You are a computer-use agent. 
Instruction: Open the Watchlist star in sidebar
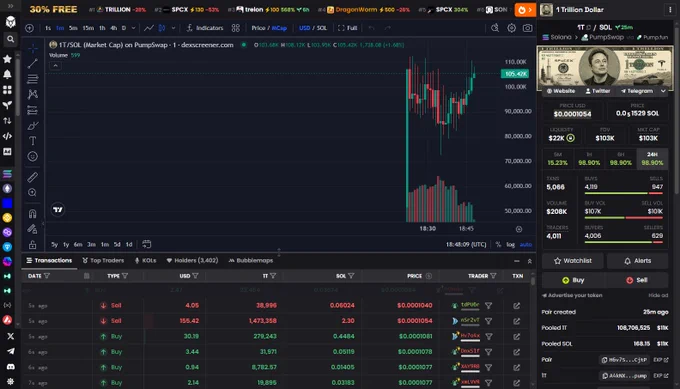[7, 59]
